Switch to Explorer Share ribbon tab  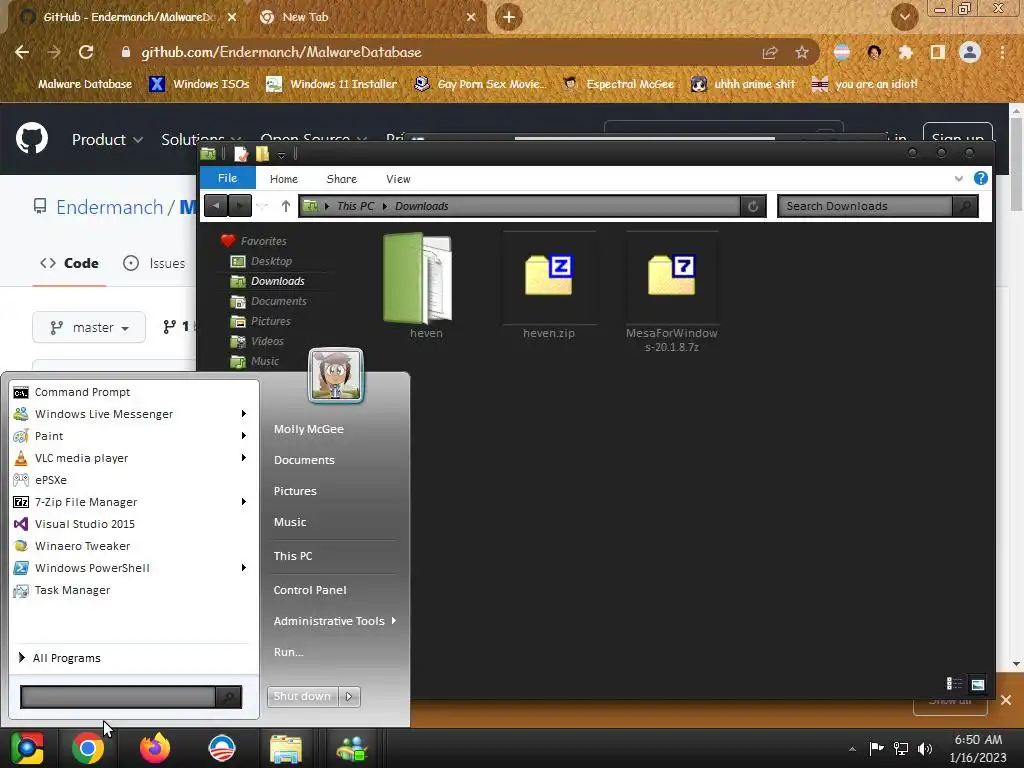tap(342, 179)
